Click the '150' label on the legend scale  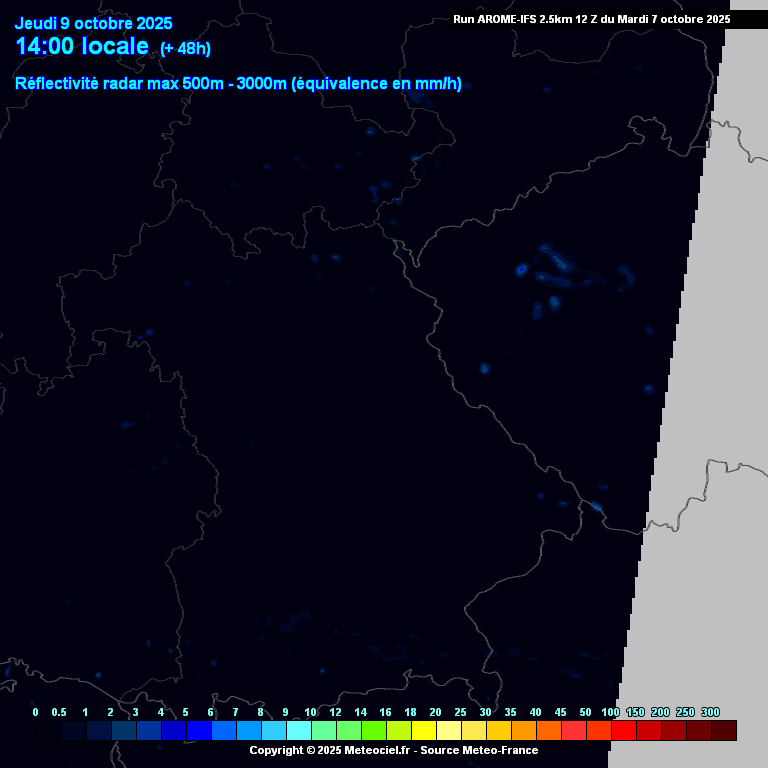(635, 712)
